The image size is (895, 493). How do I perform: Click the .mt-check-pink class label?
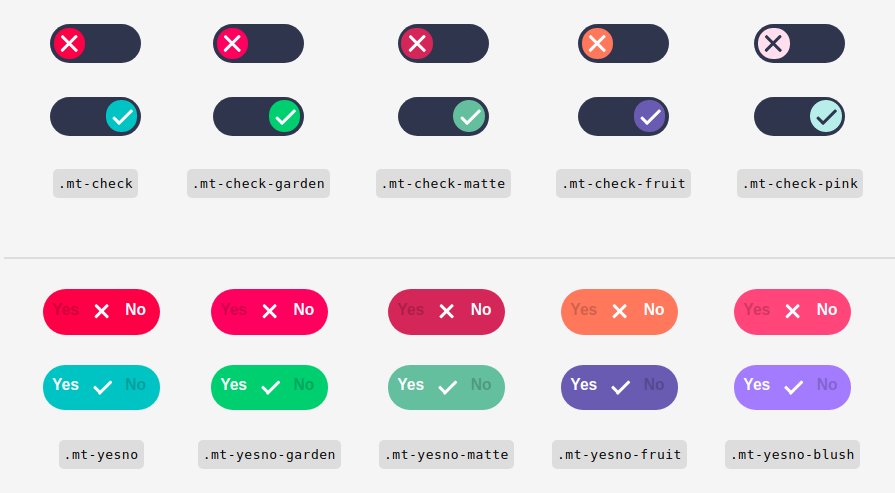800,184
